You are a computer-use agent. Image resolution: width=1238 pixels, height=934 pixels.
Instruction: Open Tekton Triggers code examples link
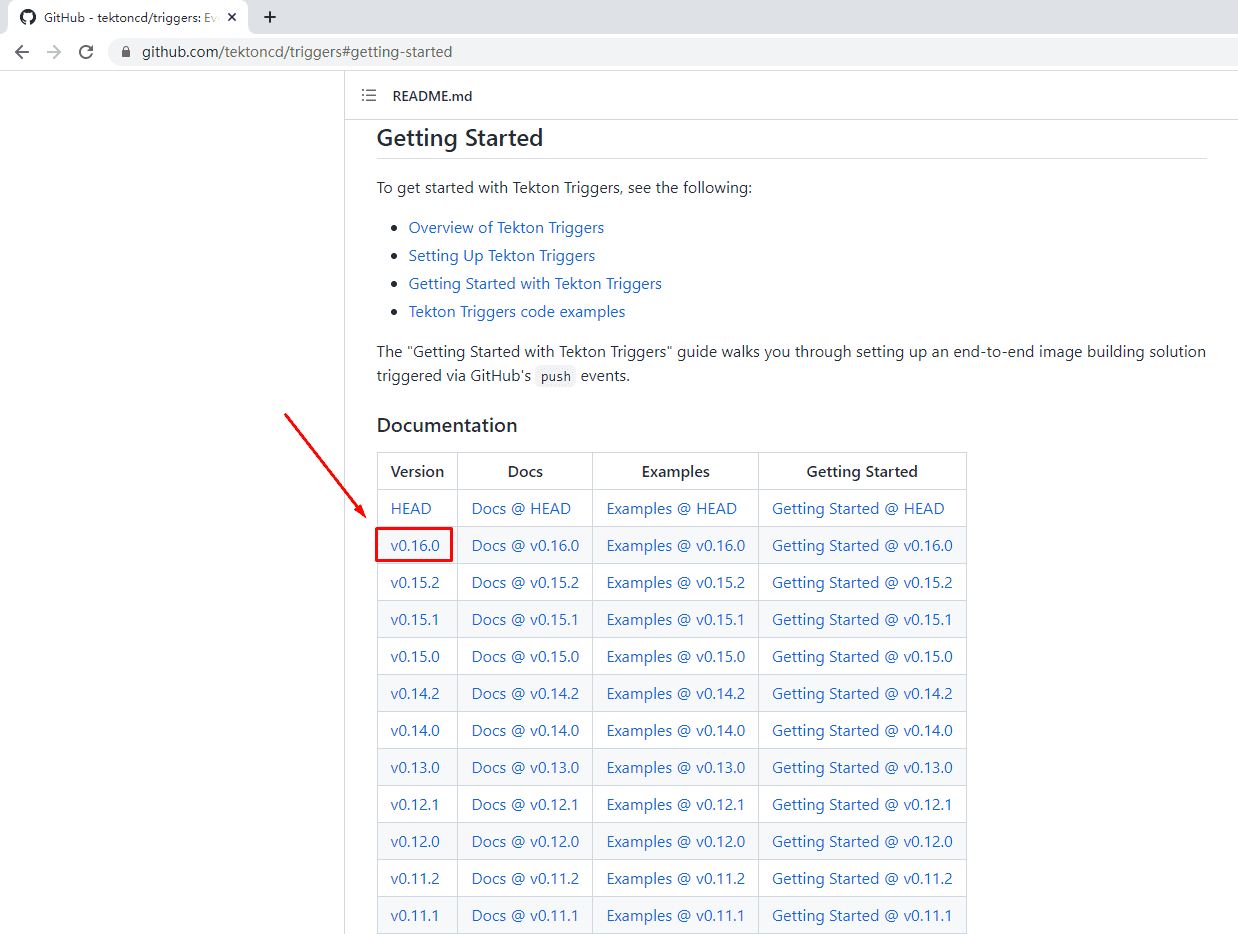[517, 312]
